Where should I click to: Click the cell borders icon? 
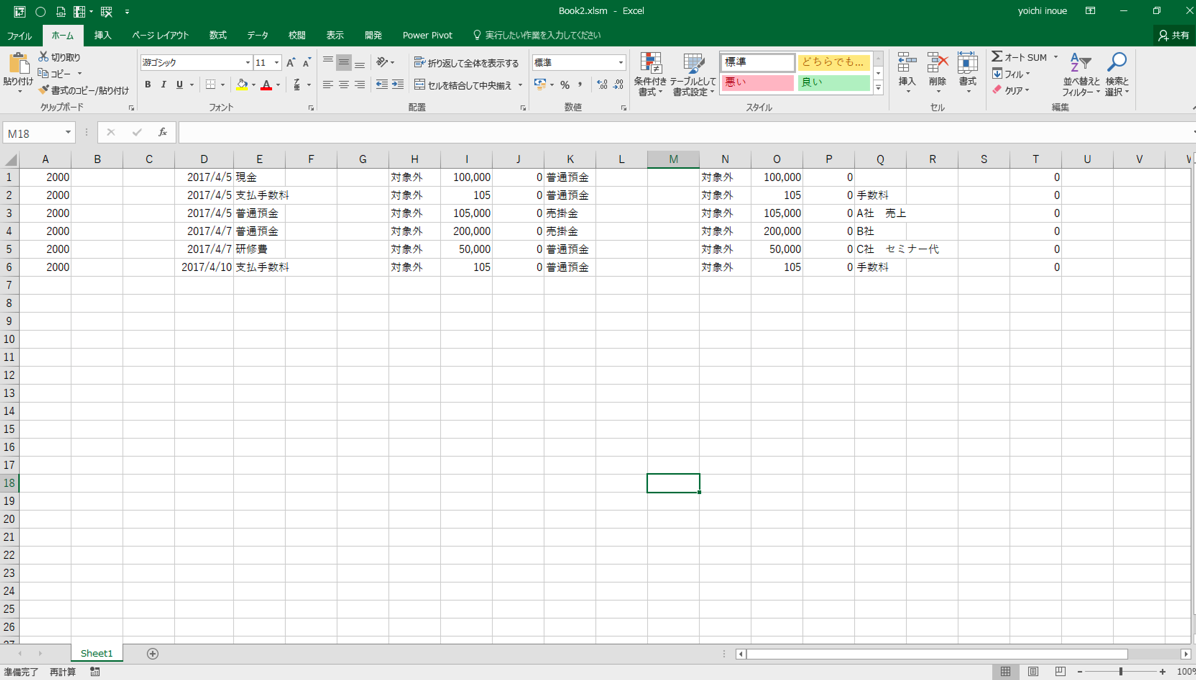(211, 85)
